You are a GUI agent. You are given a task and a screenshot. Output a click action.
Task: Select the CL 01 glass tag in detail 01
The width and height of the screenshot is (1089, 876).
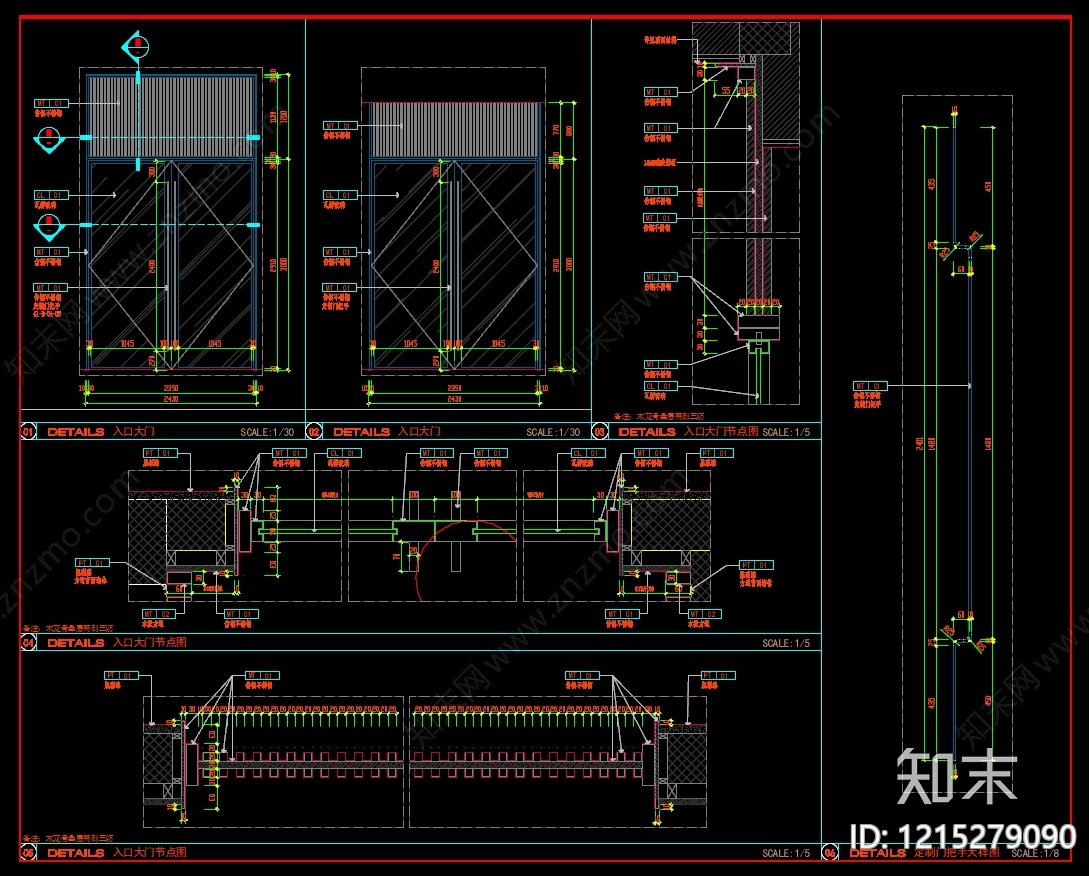[x=51, y=195]
